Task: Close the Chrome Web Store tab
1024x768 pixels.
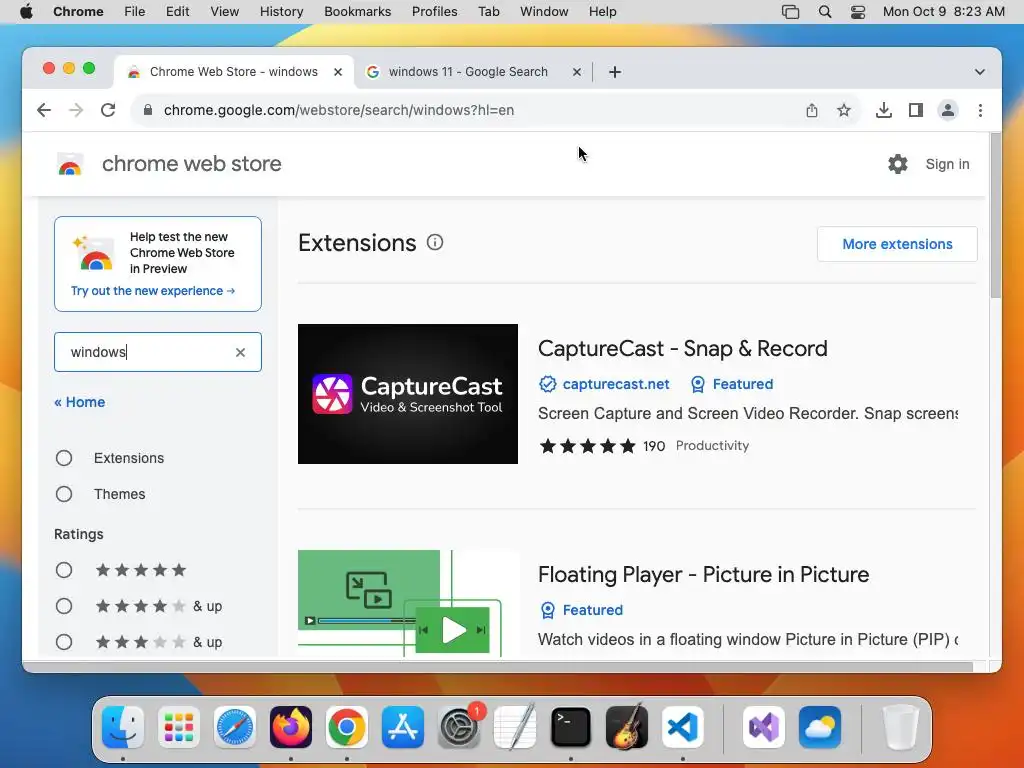Action: [x=338, y=72]
